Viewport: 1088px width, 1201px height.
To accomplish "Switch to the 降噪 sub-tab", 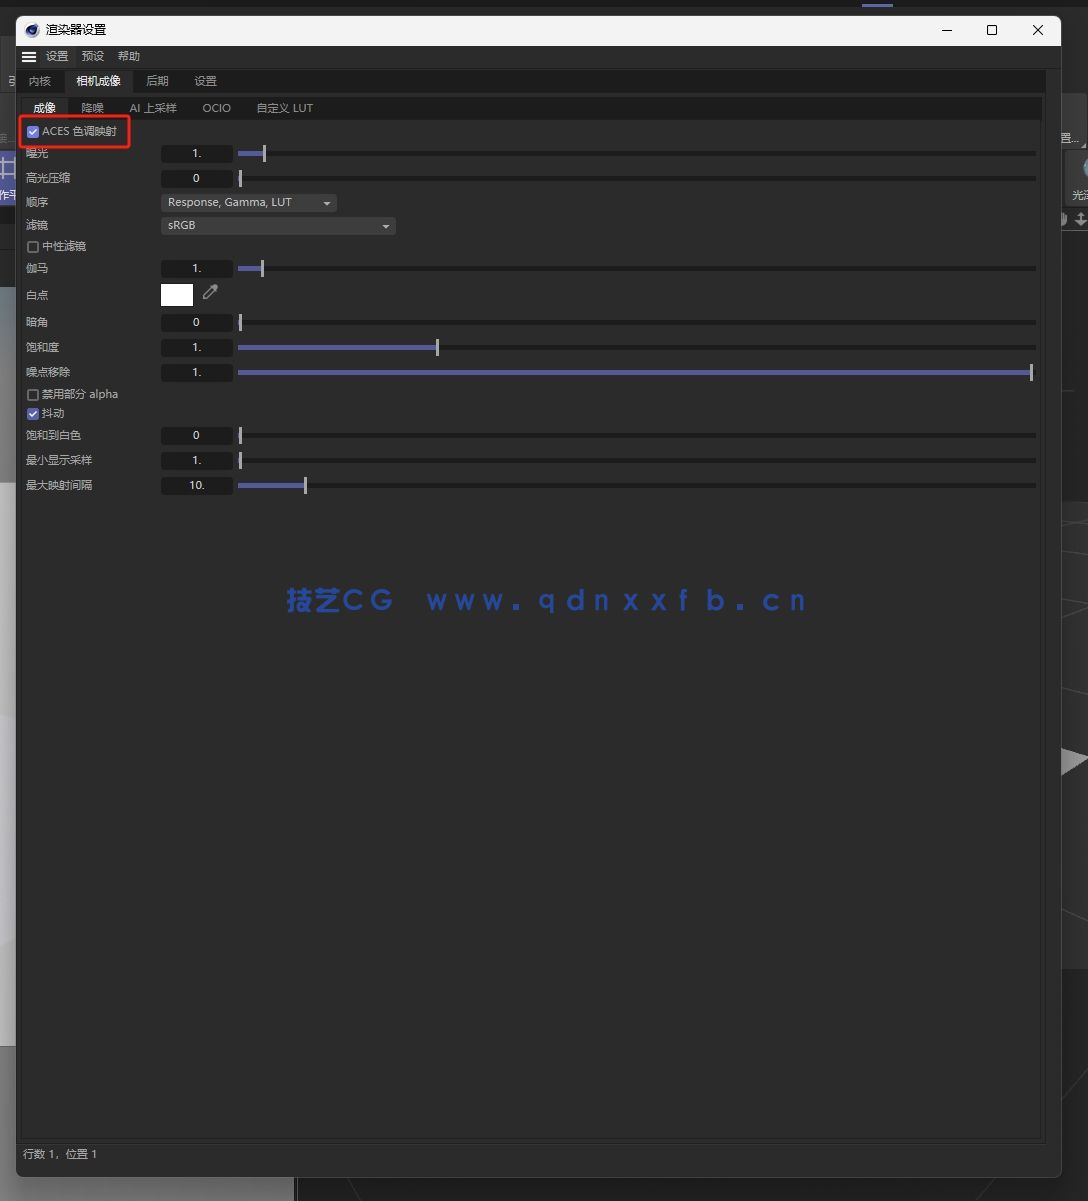I will 93,108.
